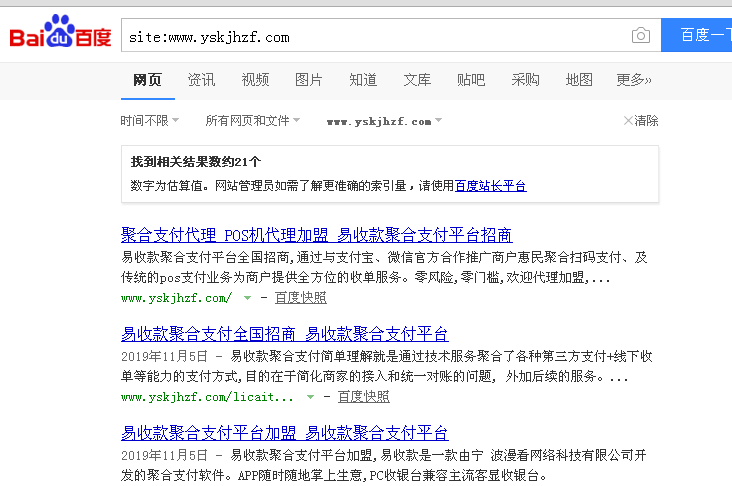
Task: Expand the 更多» menu
Action: pyautogui.click(x=633, y=80)
